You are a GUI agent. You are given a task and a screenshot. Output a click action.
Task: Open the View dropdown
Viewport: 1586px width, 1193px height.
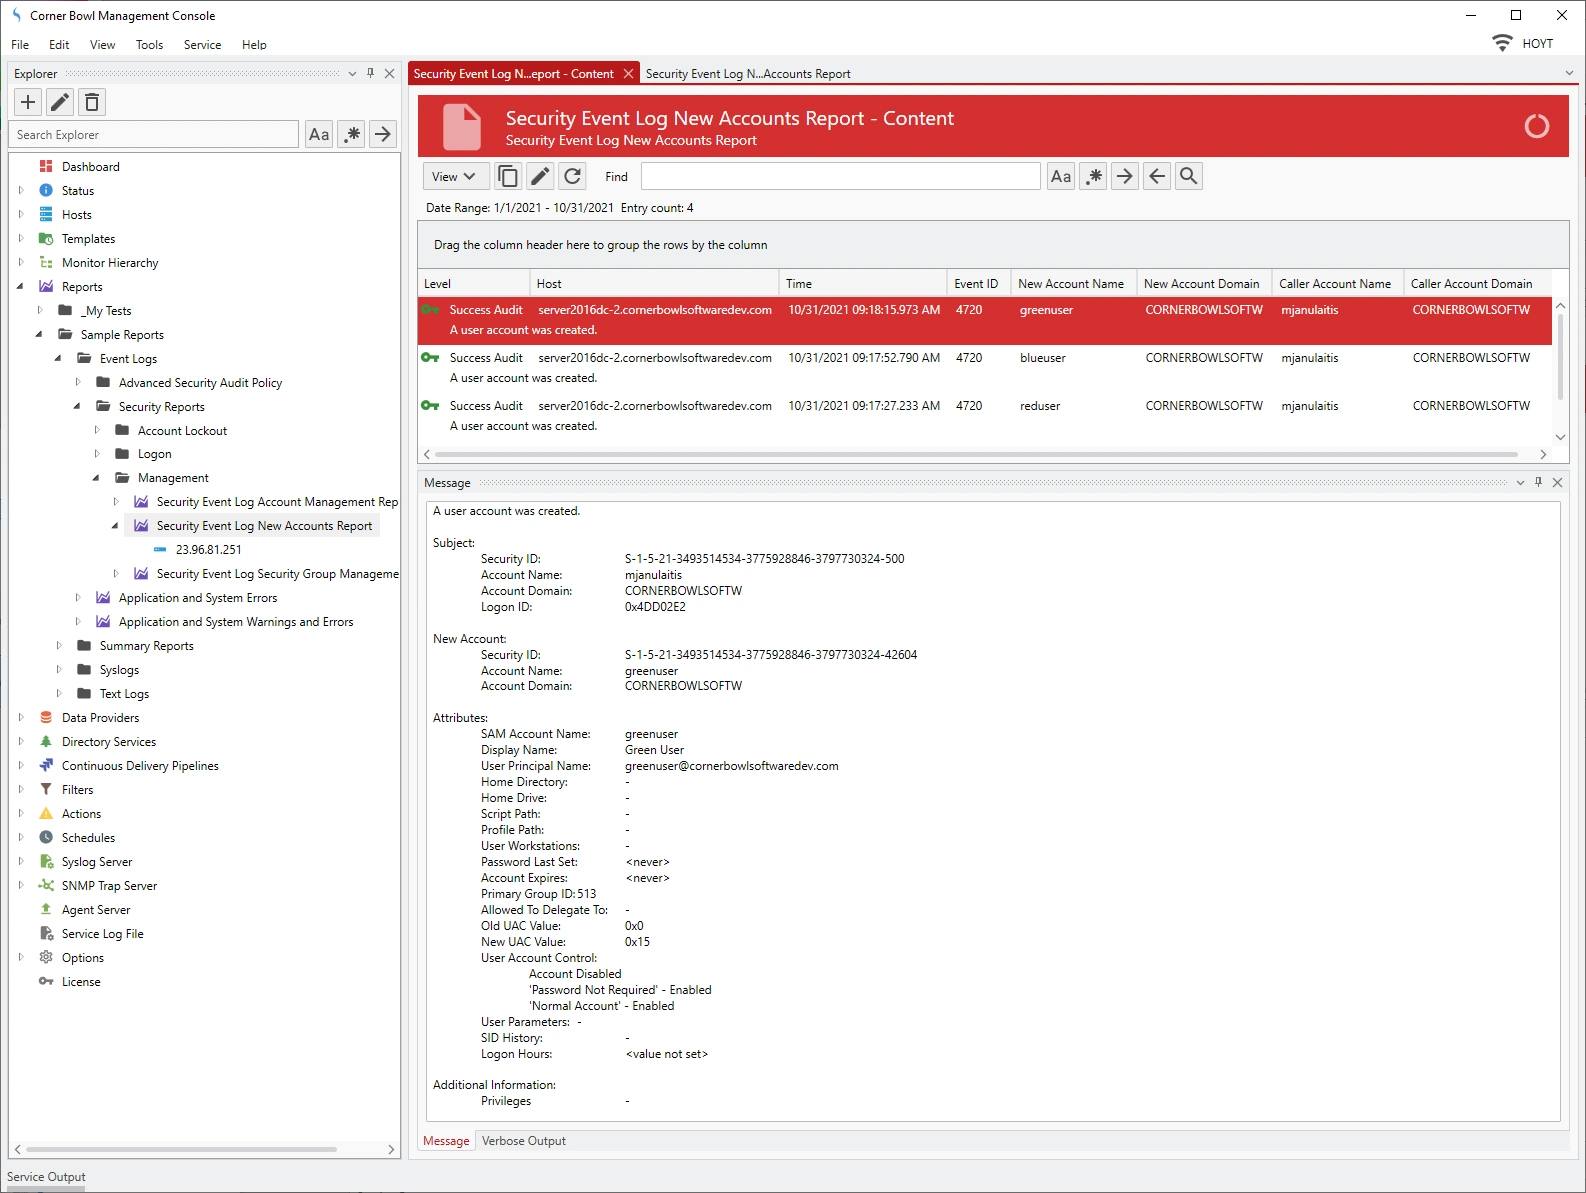pos(455,177)
